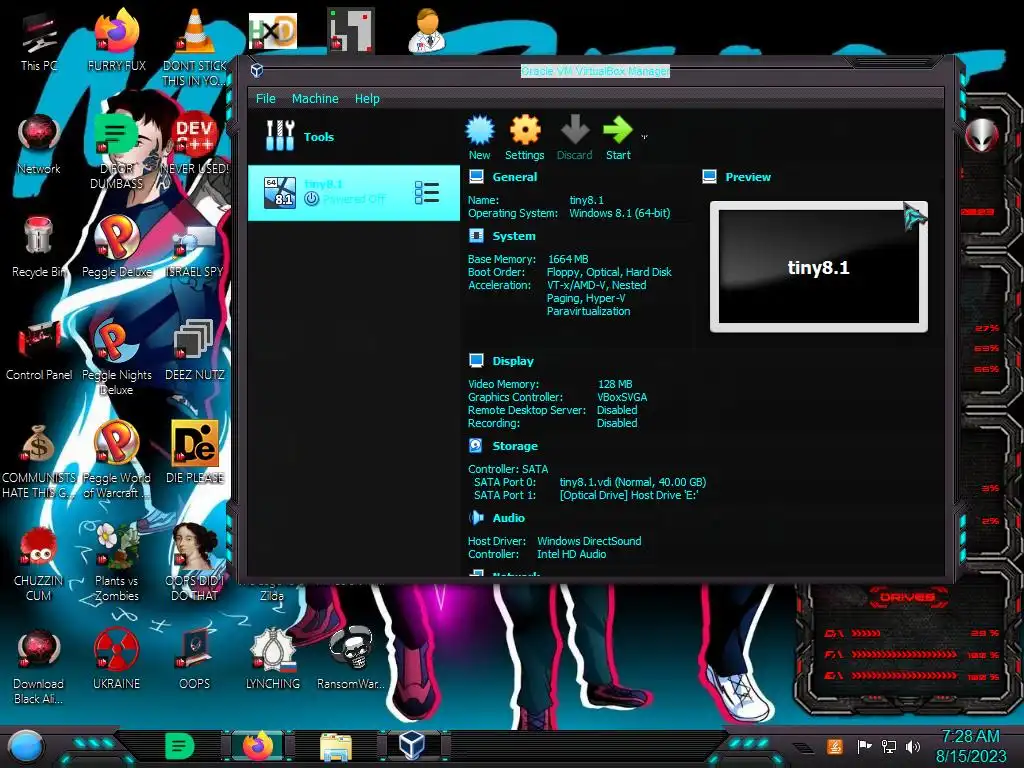Click the Storage section header
Image resolution: width=1024 pixels, height=768 pixels.
(515, 446)
